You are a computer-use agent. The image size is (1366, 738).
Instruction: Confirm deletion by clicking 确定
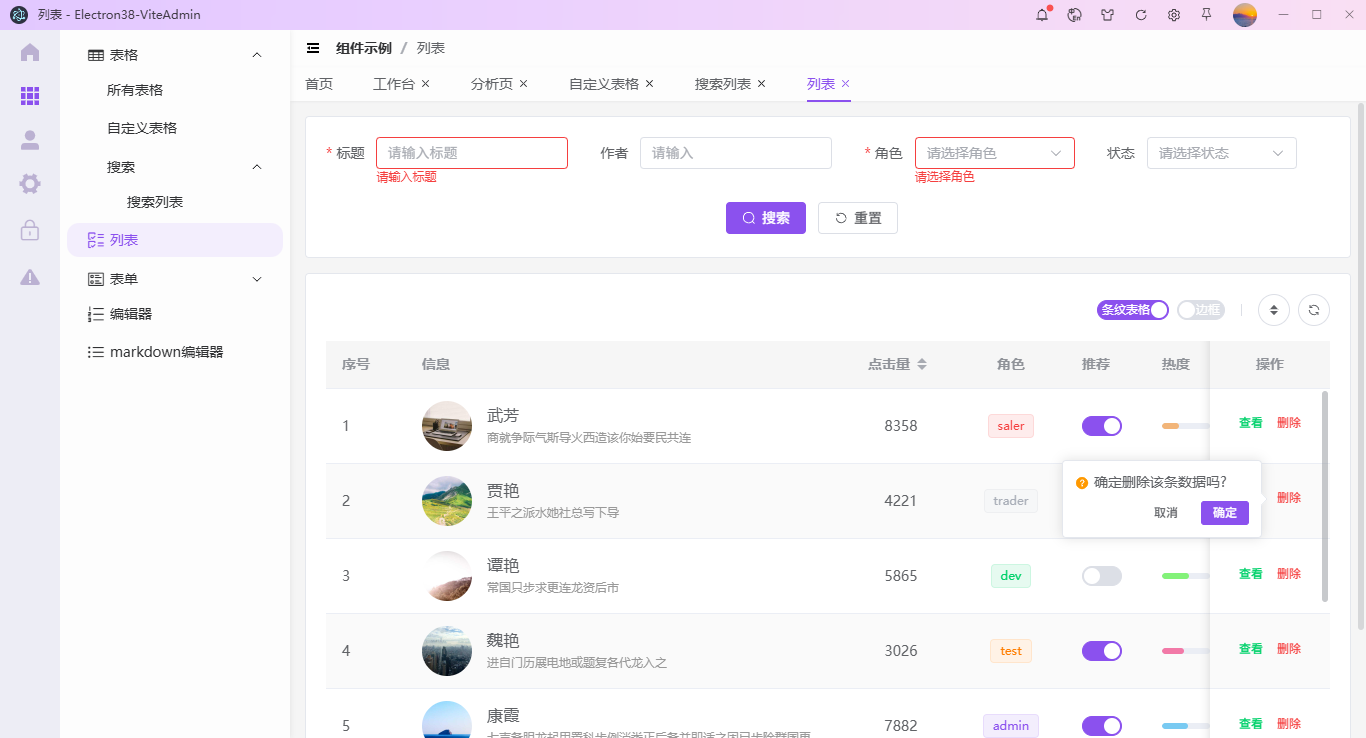click(x=1224, y=512)
